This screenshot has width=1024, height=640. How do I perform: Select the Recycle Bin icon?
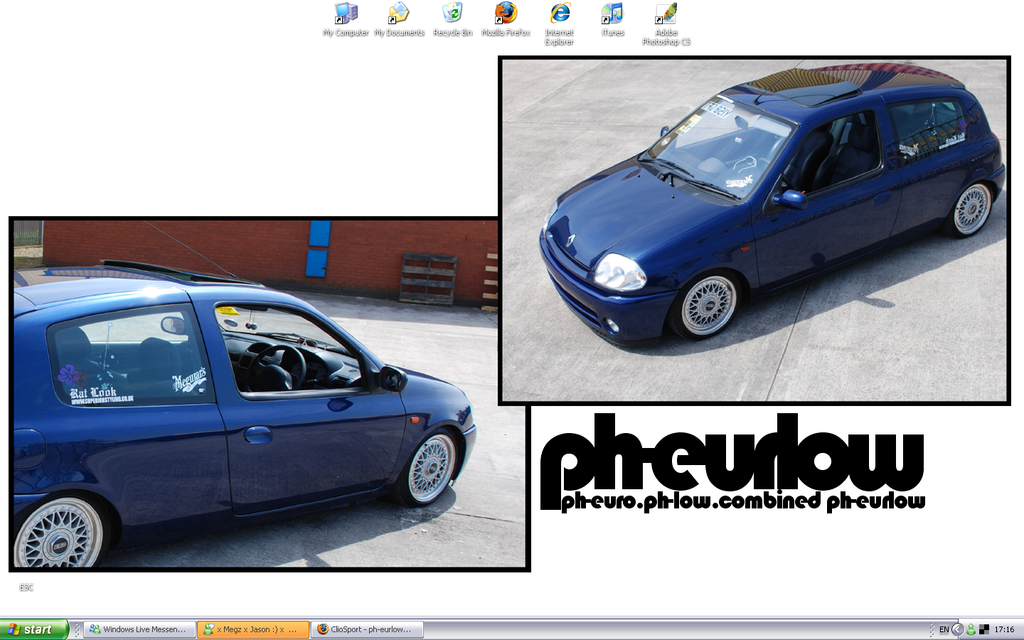[452, 14]
